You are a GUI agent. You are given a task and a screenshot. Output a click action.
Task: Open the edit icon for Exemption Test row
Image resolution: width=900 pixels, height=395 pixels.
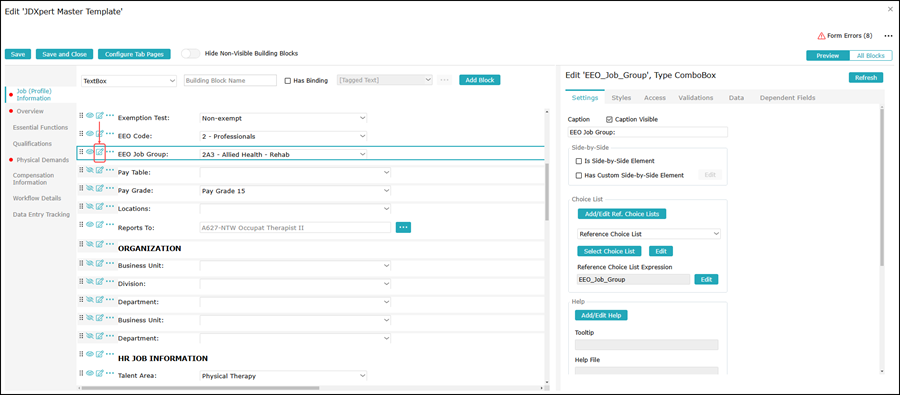pos(100,115)
